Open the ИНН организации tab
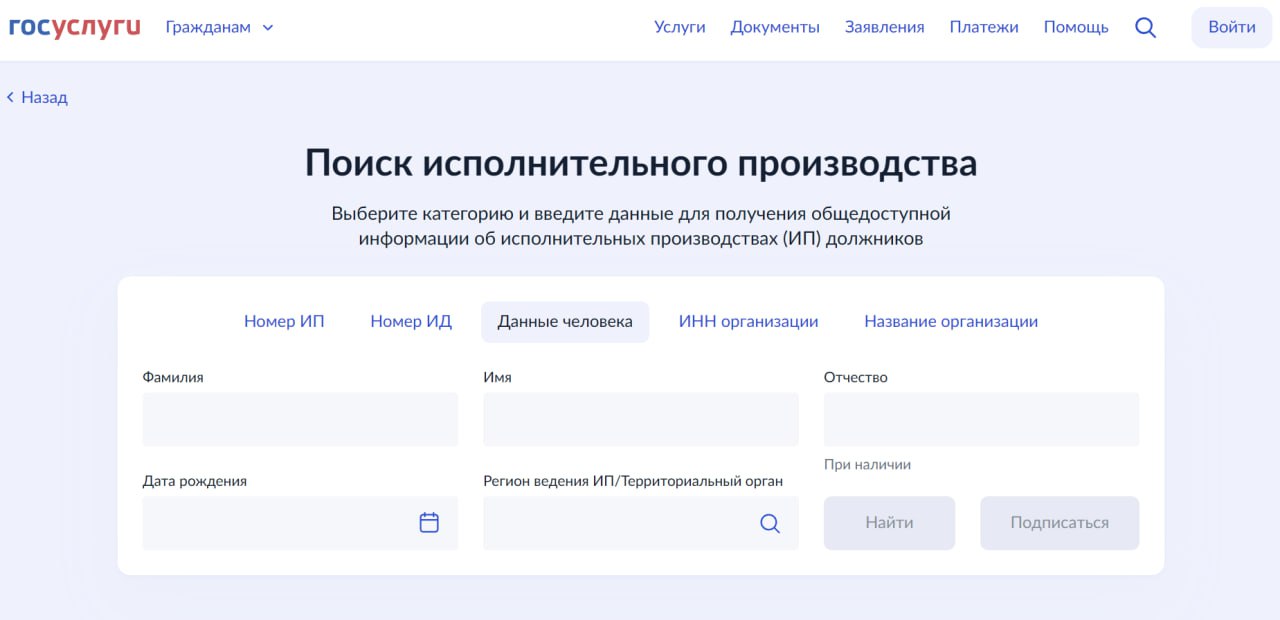1280x620 pixels. tap(748, 321)
